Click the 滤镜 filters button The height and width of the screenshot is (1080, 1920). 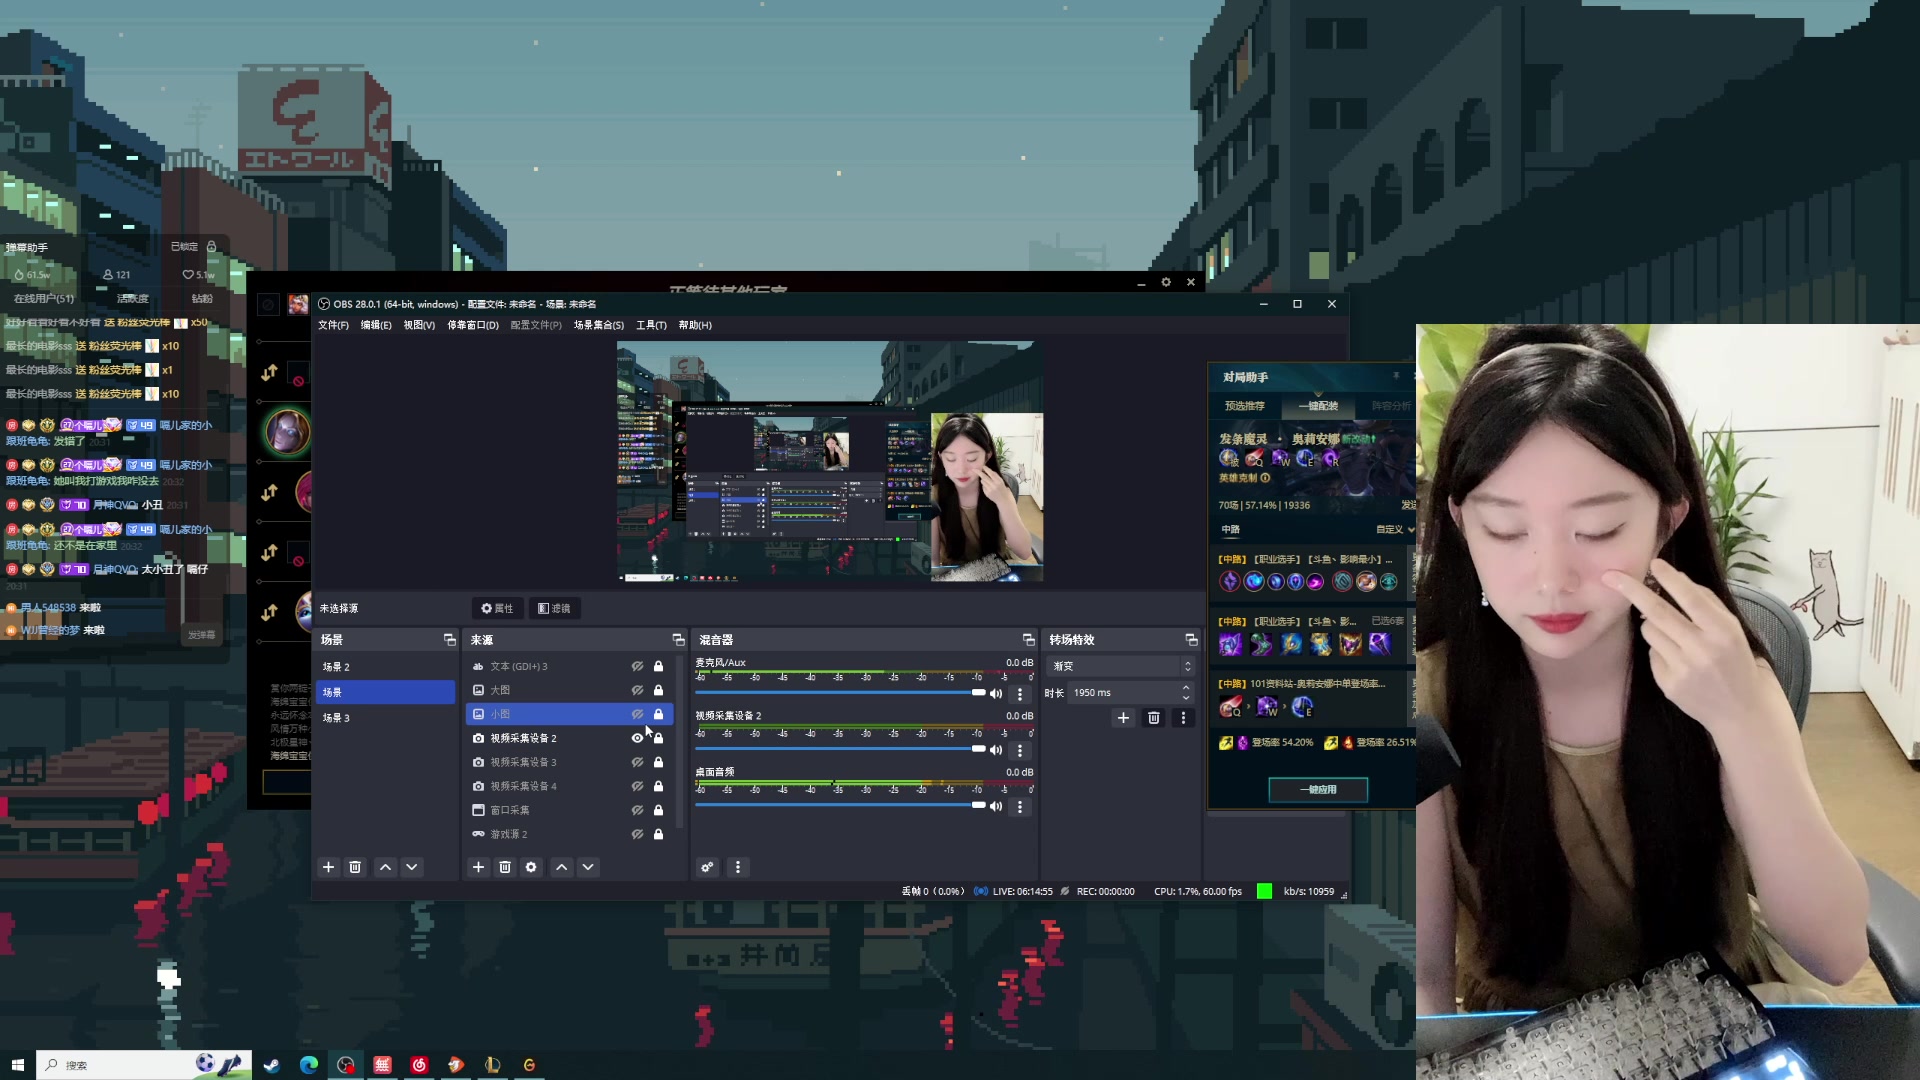click(554, 608)
